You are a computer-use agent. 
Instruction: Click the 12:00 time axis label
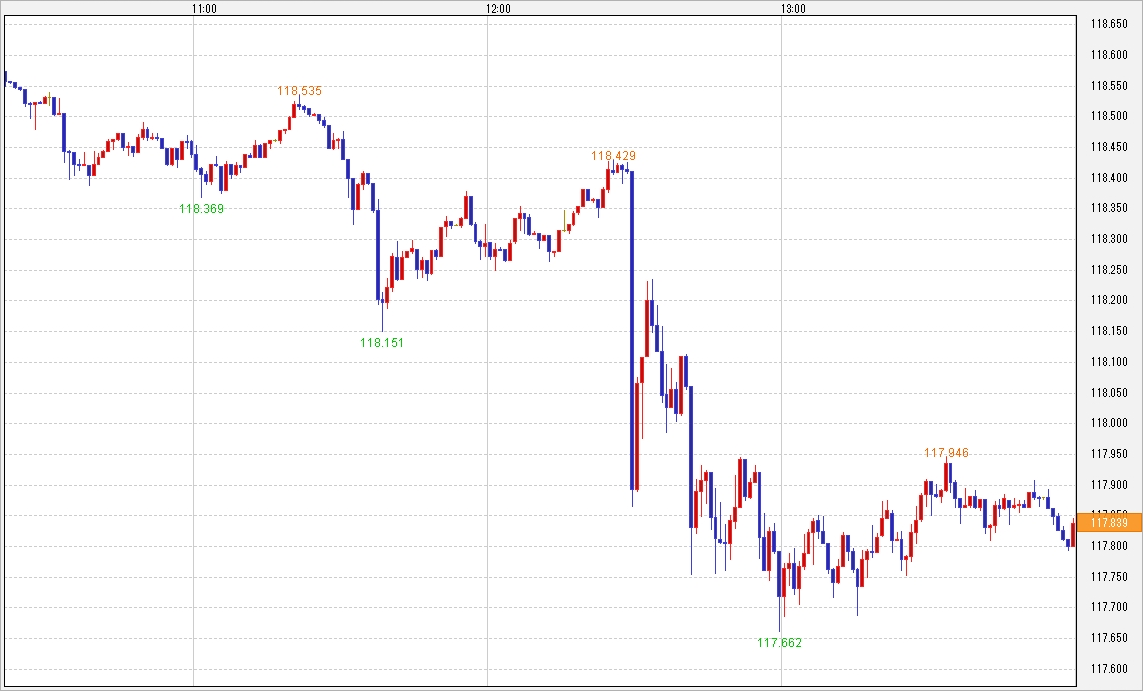tap(498, 9)
